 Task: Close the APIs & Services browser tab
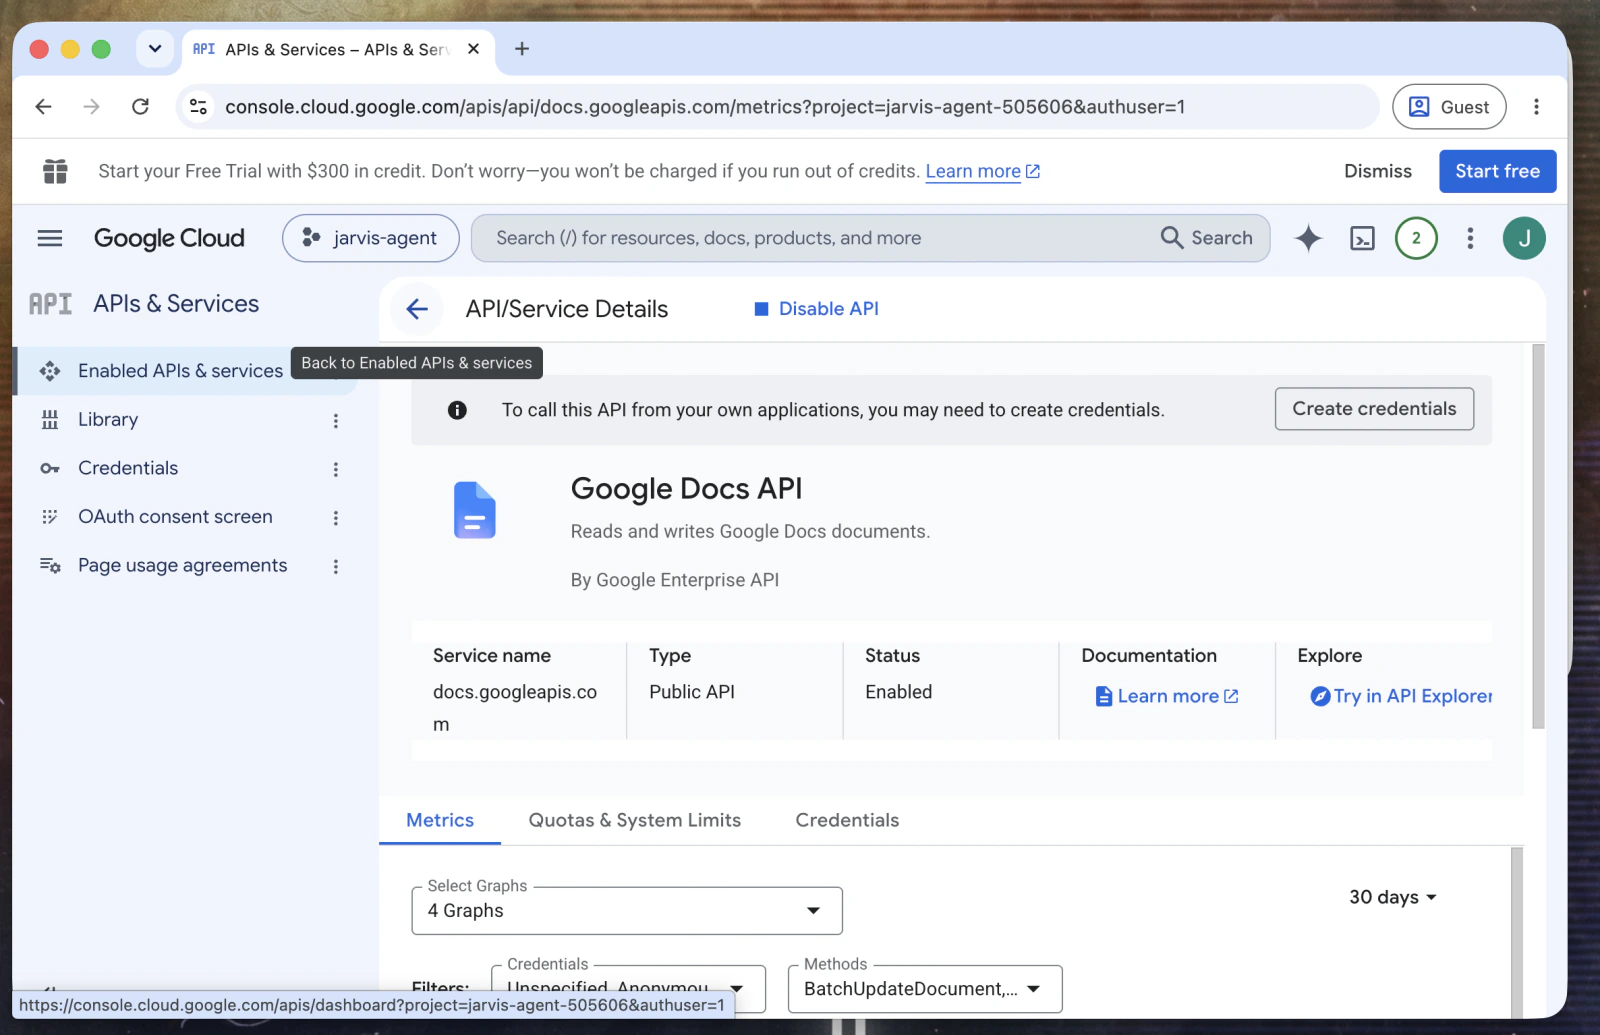pos(474,49)
